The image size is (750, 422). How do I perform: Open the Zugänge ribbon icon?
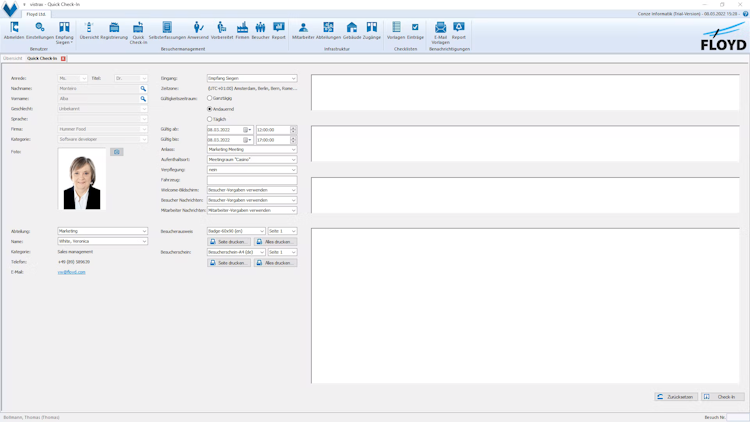pyautogui.click(x=372, y=30)
